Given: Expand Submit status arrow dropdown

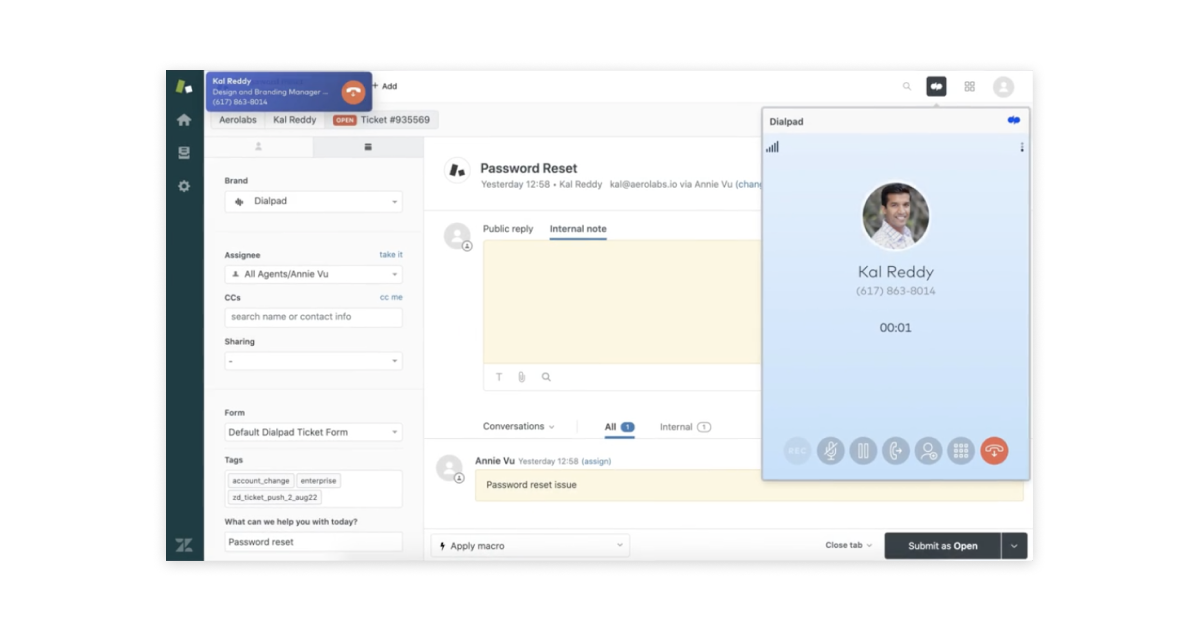Looking at the screenshot, I should coord(1015,546).
